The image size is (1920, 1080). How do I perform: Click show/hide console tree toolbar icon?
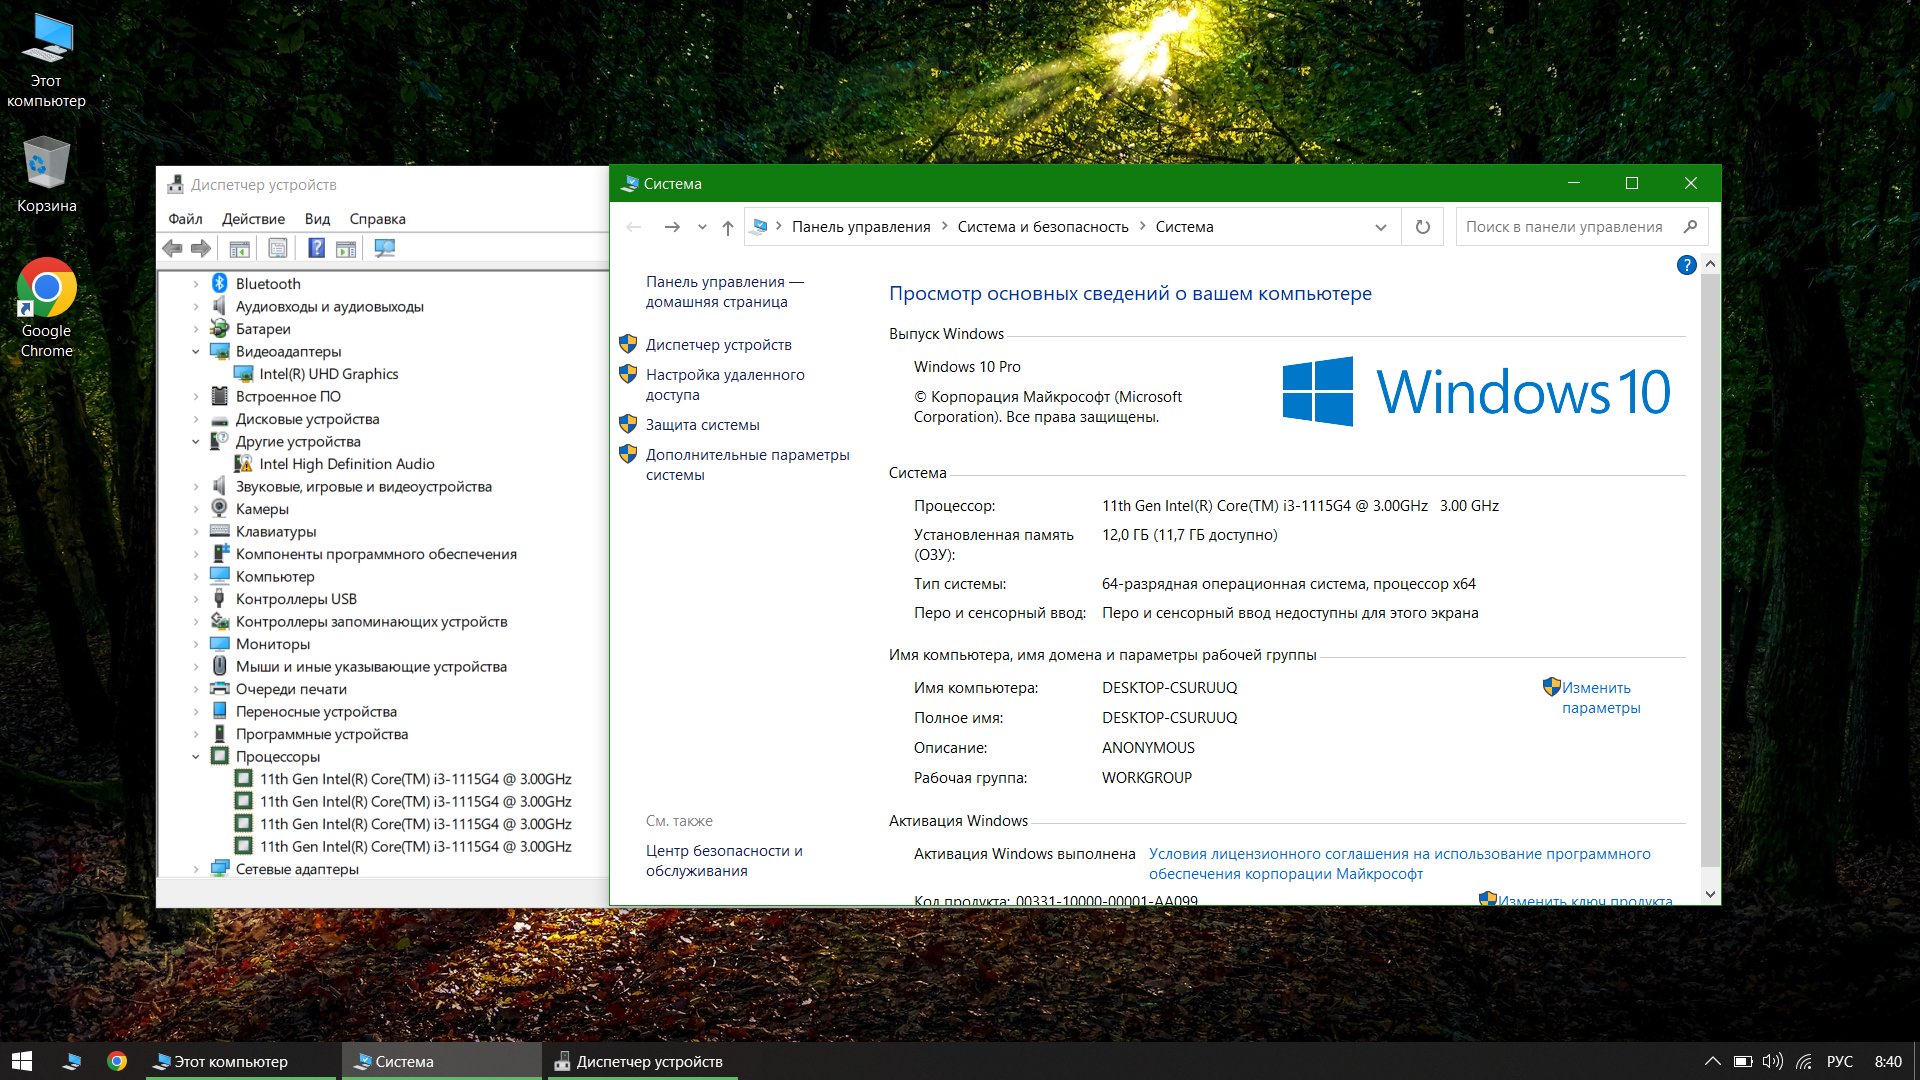click(x=239, y=248)
